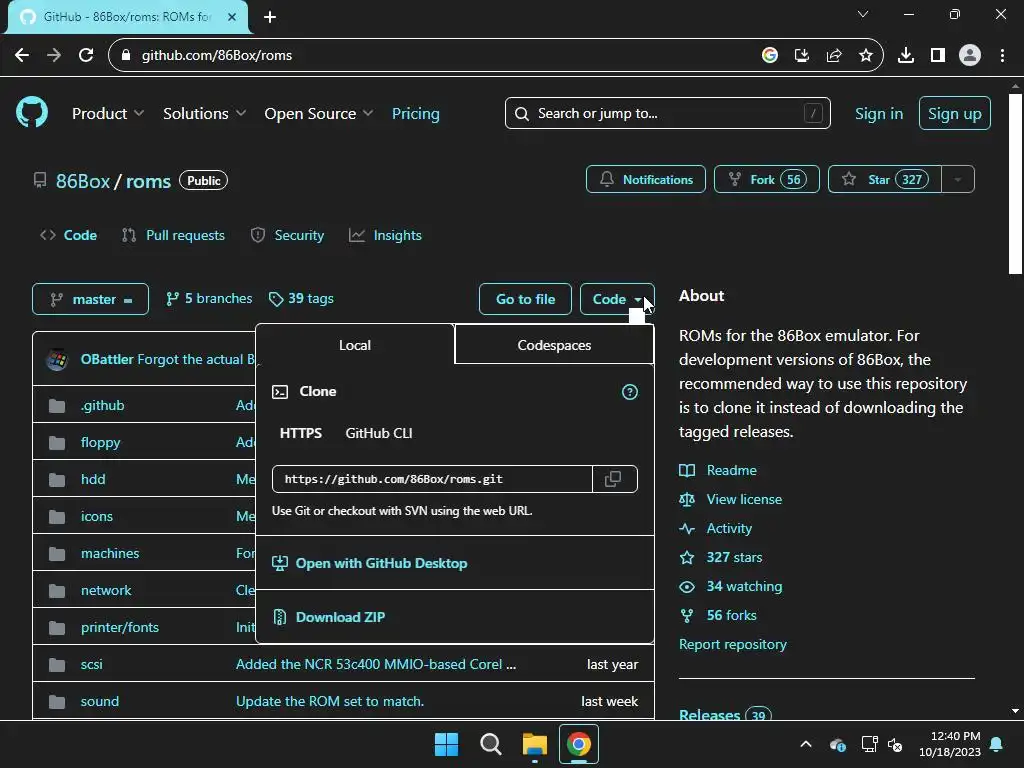Open the Star lists dropdown arrow
1024x768 pixels.
pyautogui.click(x=958, y=180)
